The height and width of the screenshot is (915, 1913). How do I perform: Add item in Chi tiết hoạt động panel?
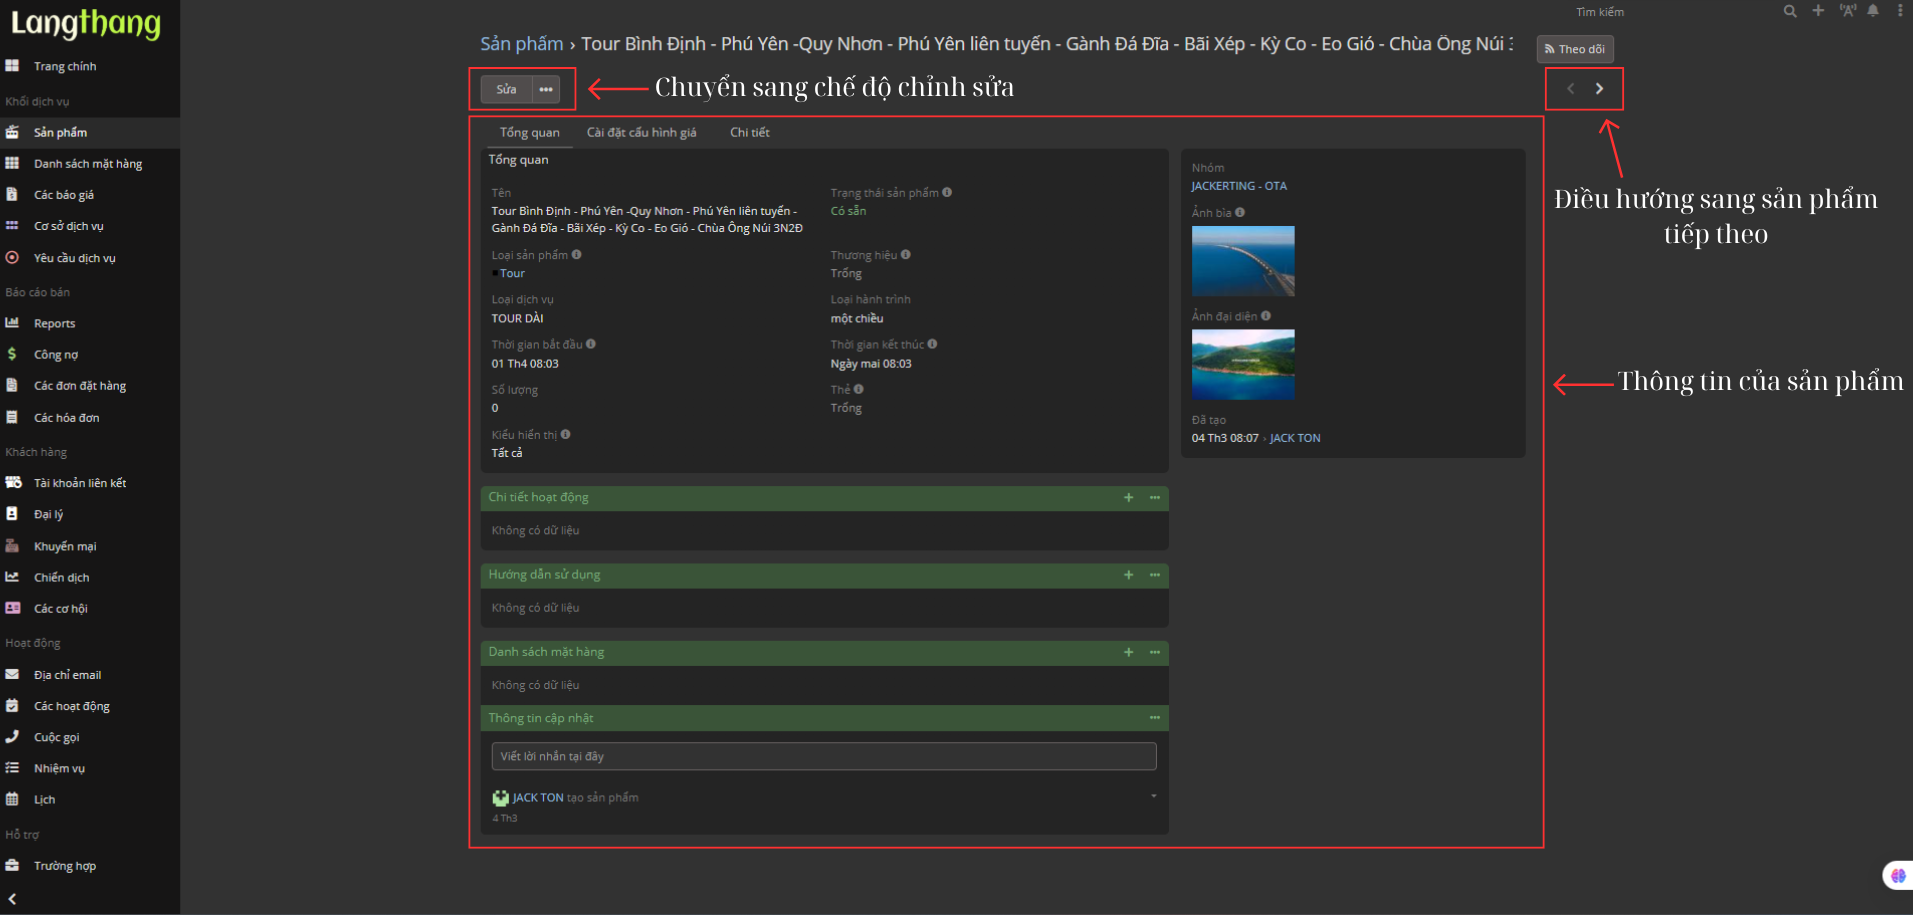1128,498
